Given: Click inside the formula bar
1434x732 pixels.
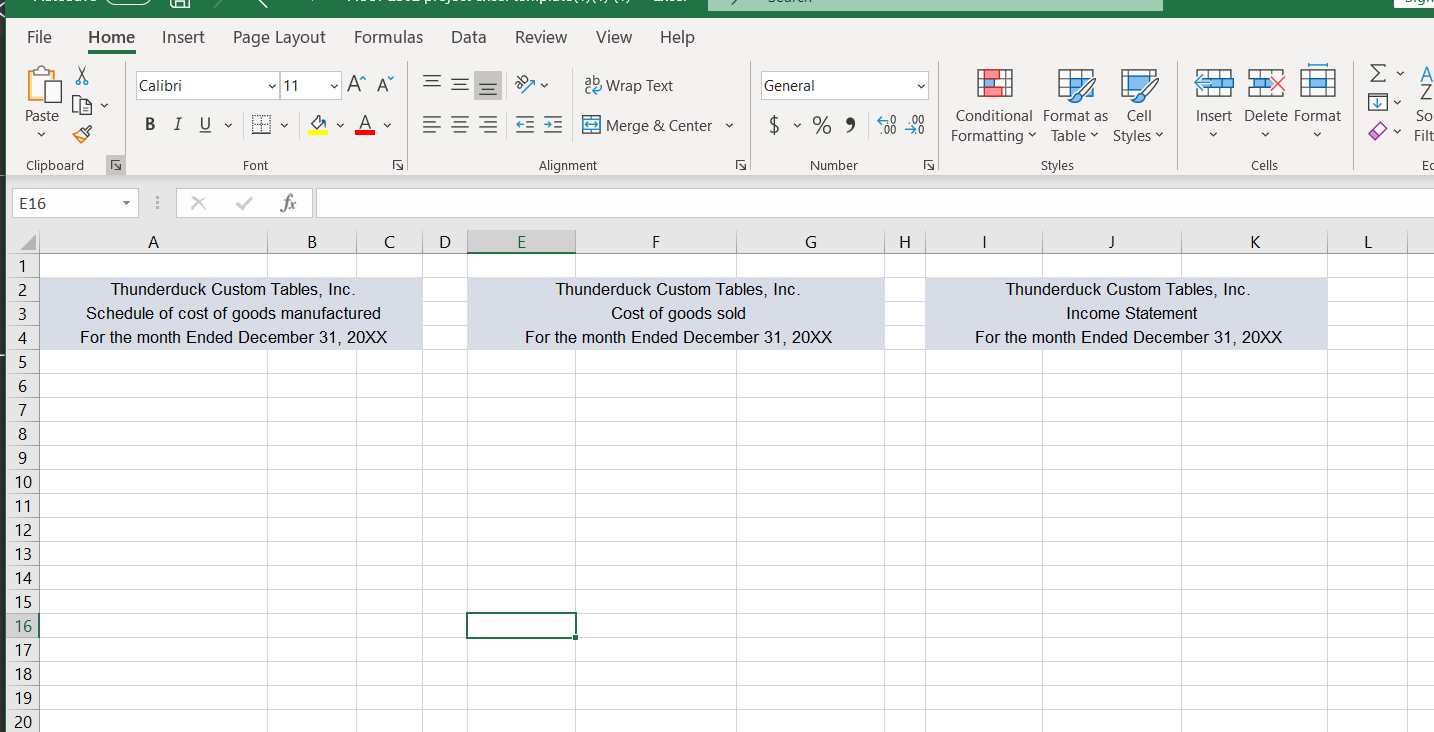Looking at the screenshot, I should point(874,203).
